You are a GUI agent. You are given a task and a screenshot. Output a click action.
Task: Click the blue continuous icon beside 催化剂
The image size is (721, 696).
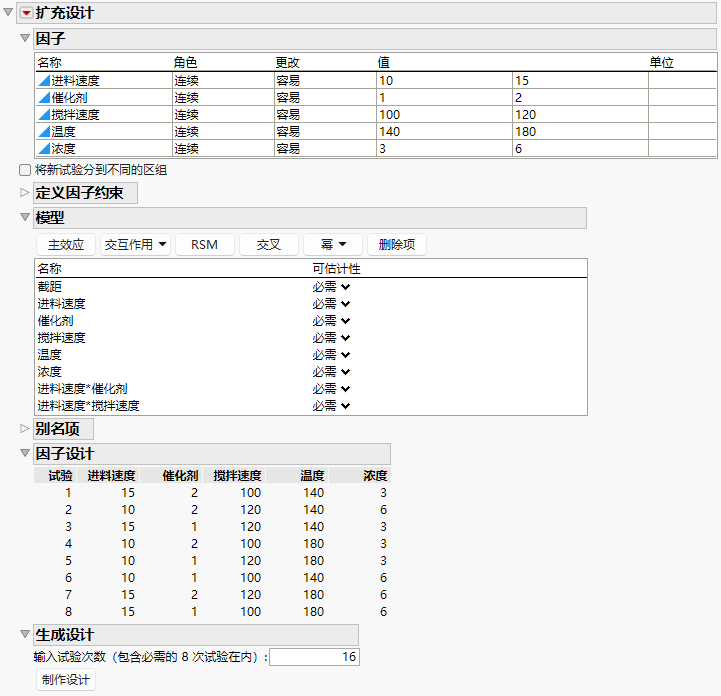44,98
